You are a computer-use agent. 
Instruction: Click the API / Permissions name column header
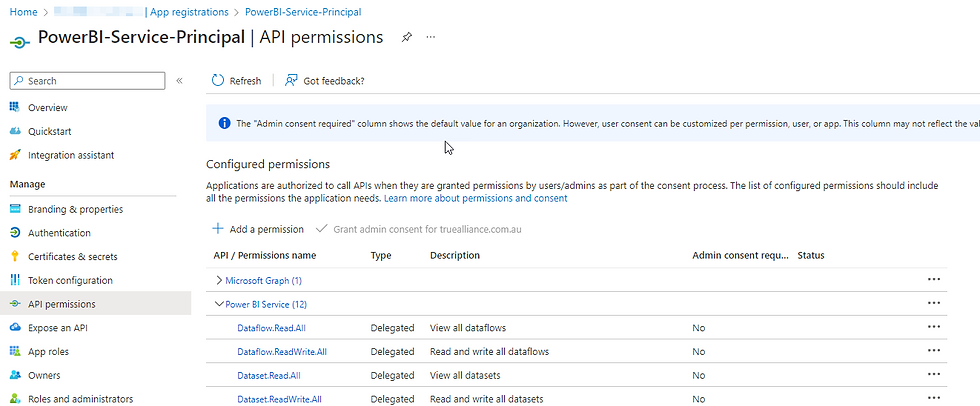264,255
